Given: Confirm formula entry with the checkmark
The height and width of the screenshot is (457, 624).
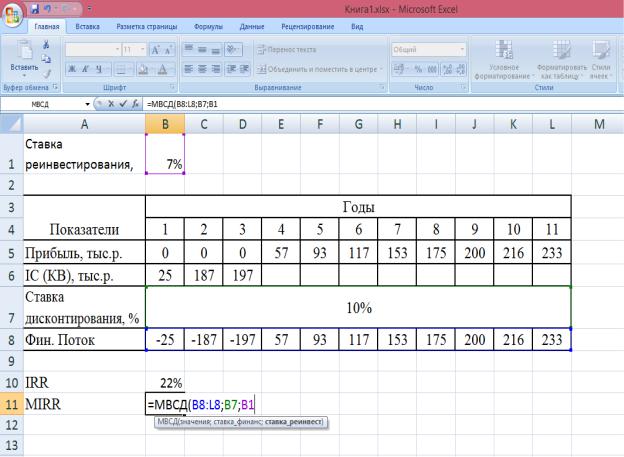Looking at the screenshot, I should coord(123,104).
